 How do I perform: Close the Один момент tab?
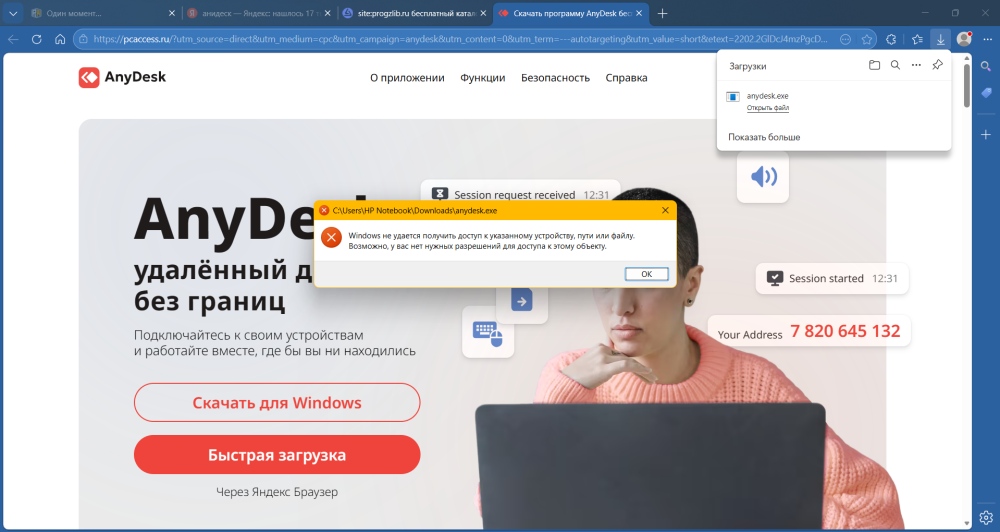click(x=172, y=13)
